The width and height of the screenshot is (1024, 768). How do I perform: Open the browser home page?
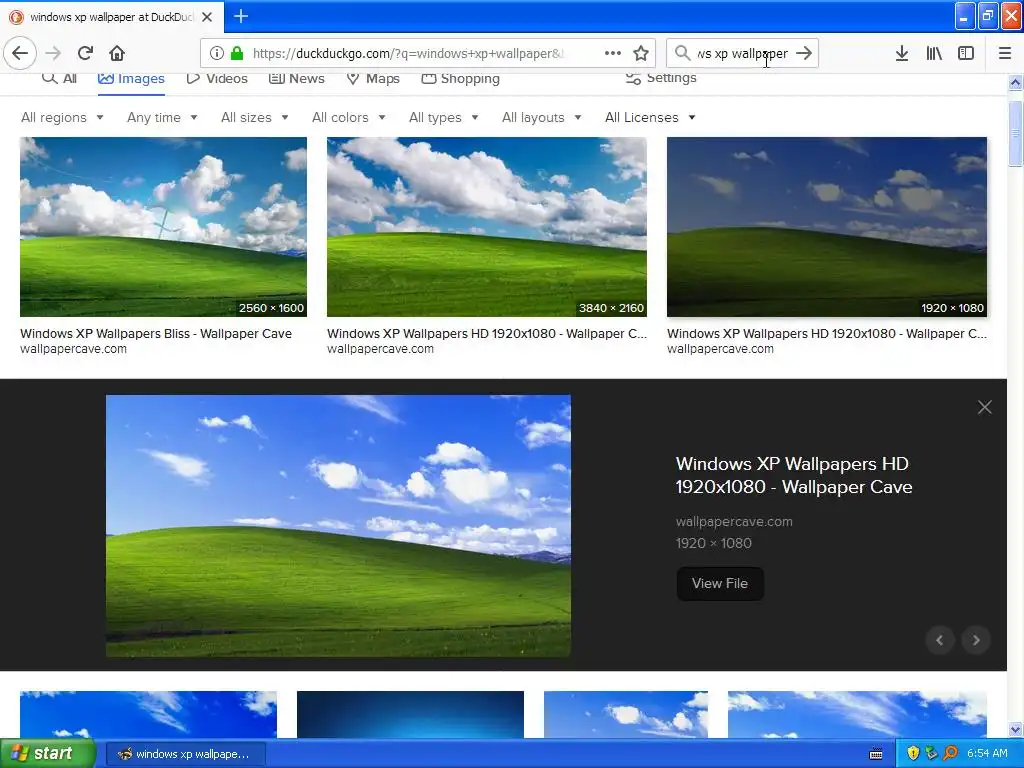click(x=117, y=53)
